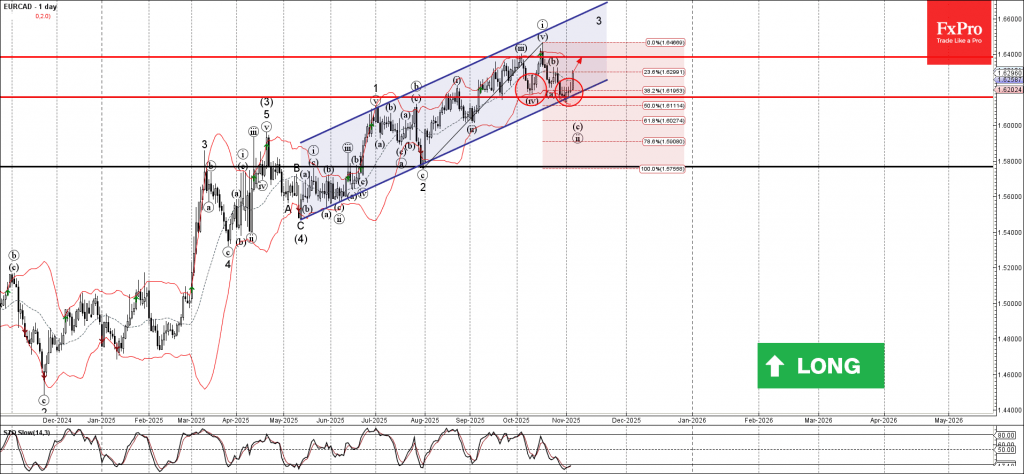Click the 0.0% Fibonacci level label
The height and width of the screenshot is (474, 1024).
pos(663,43)
